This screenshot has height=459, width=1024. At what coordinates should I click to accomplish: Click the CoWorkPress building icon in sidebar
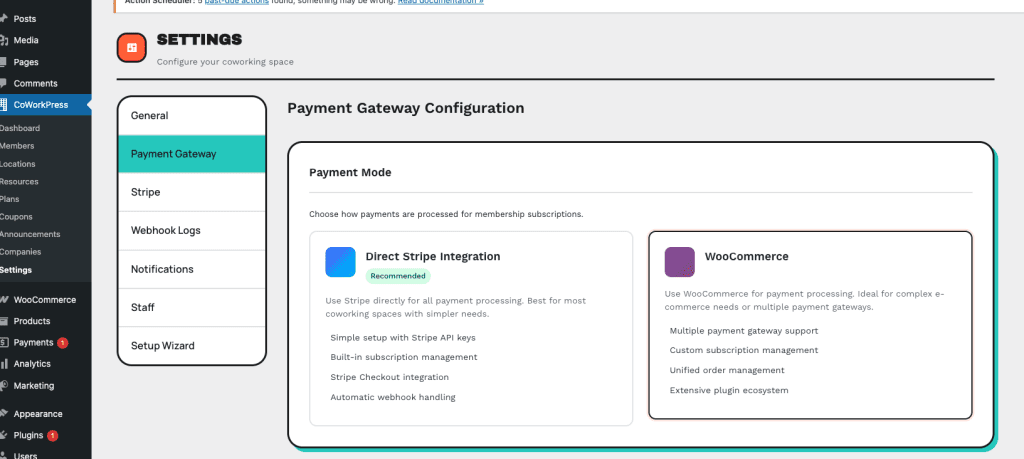(x=3, y=104)
